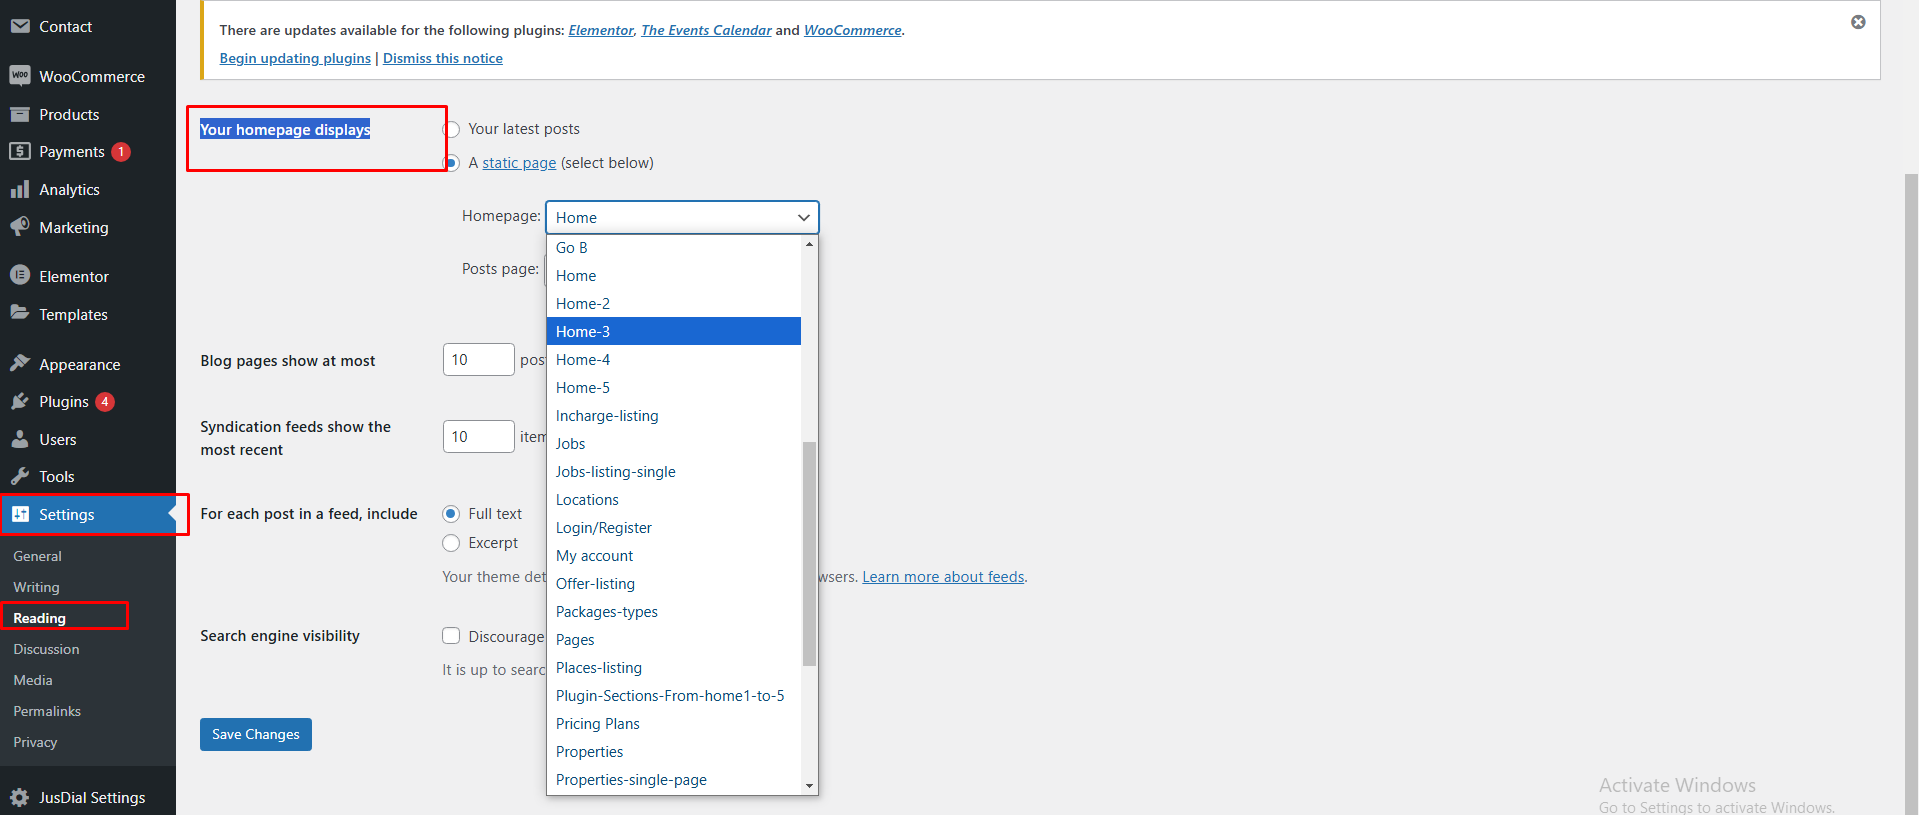The image size is (1919, 815).
Task: Select Incharge-listing page option
Action: tap(674, 416)
